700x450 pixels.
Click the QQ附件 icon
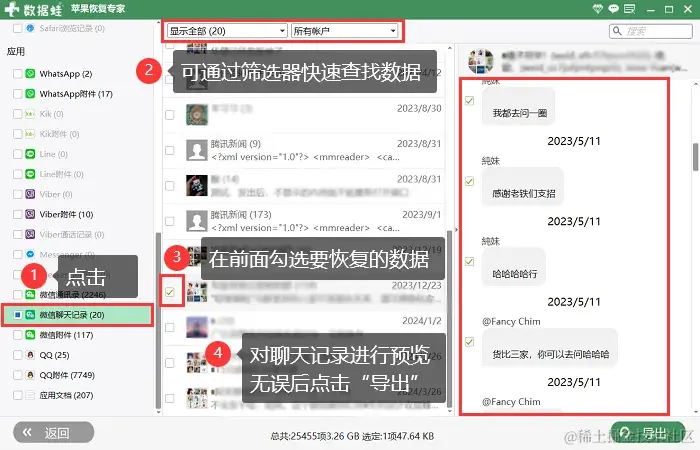(x=30, y=375)
